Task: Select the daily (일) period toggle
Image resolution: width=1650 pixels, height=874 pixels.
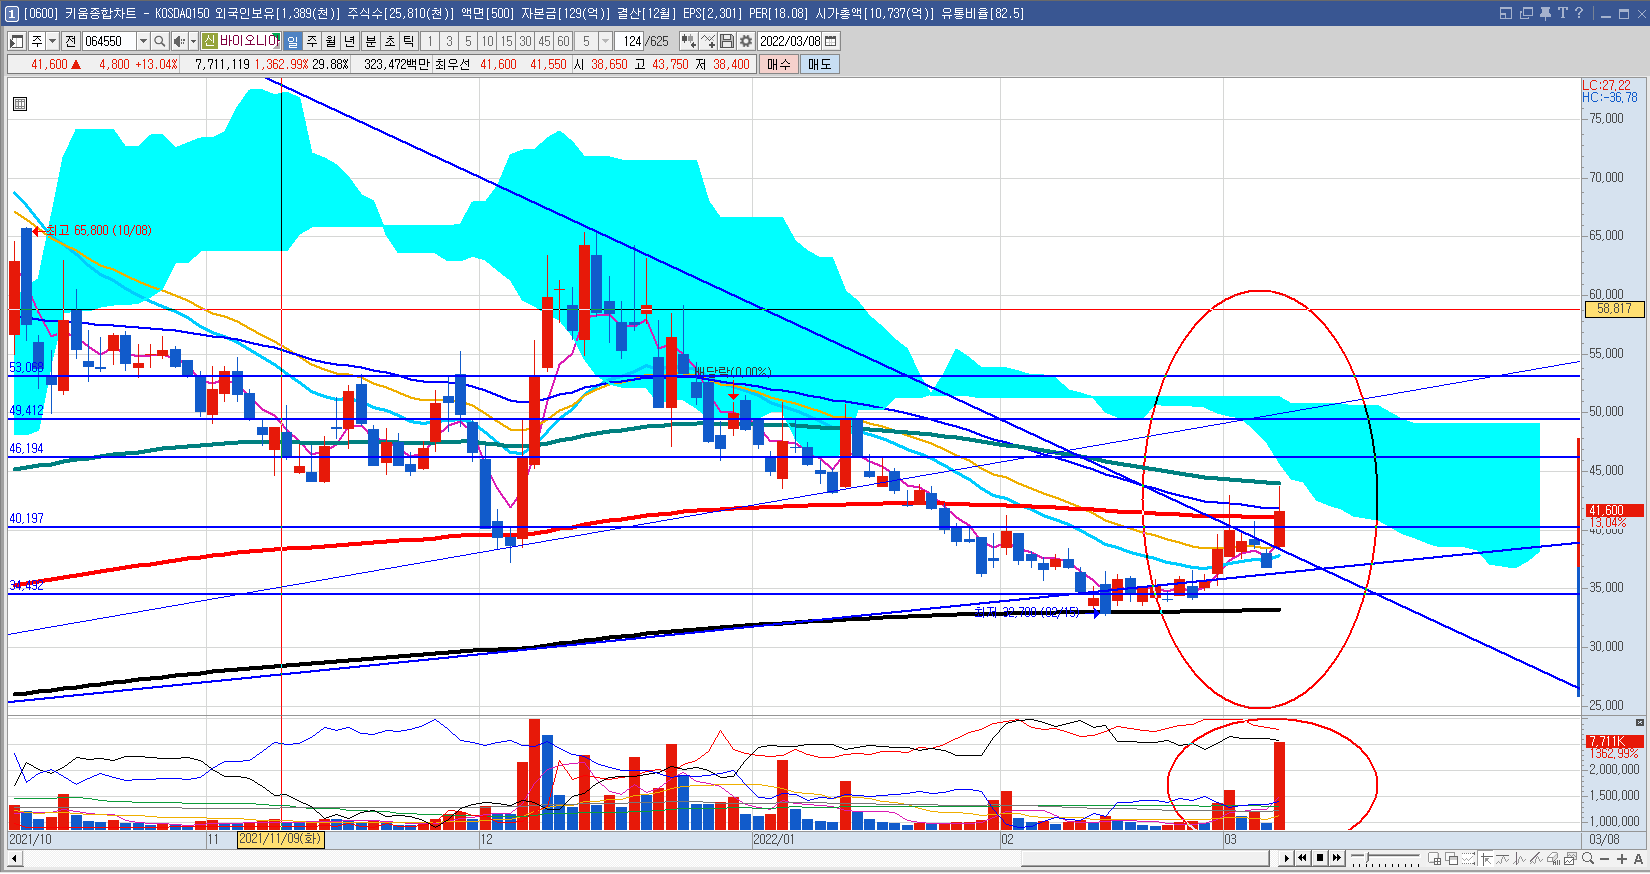Action: coord(292,41)
